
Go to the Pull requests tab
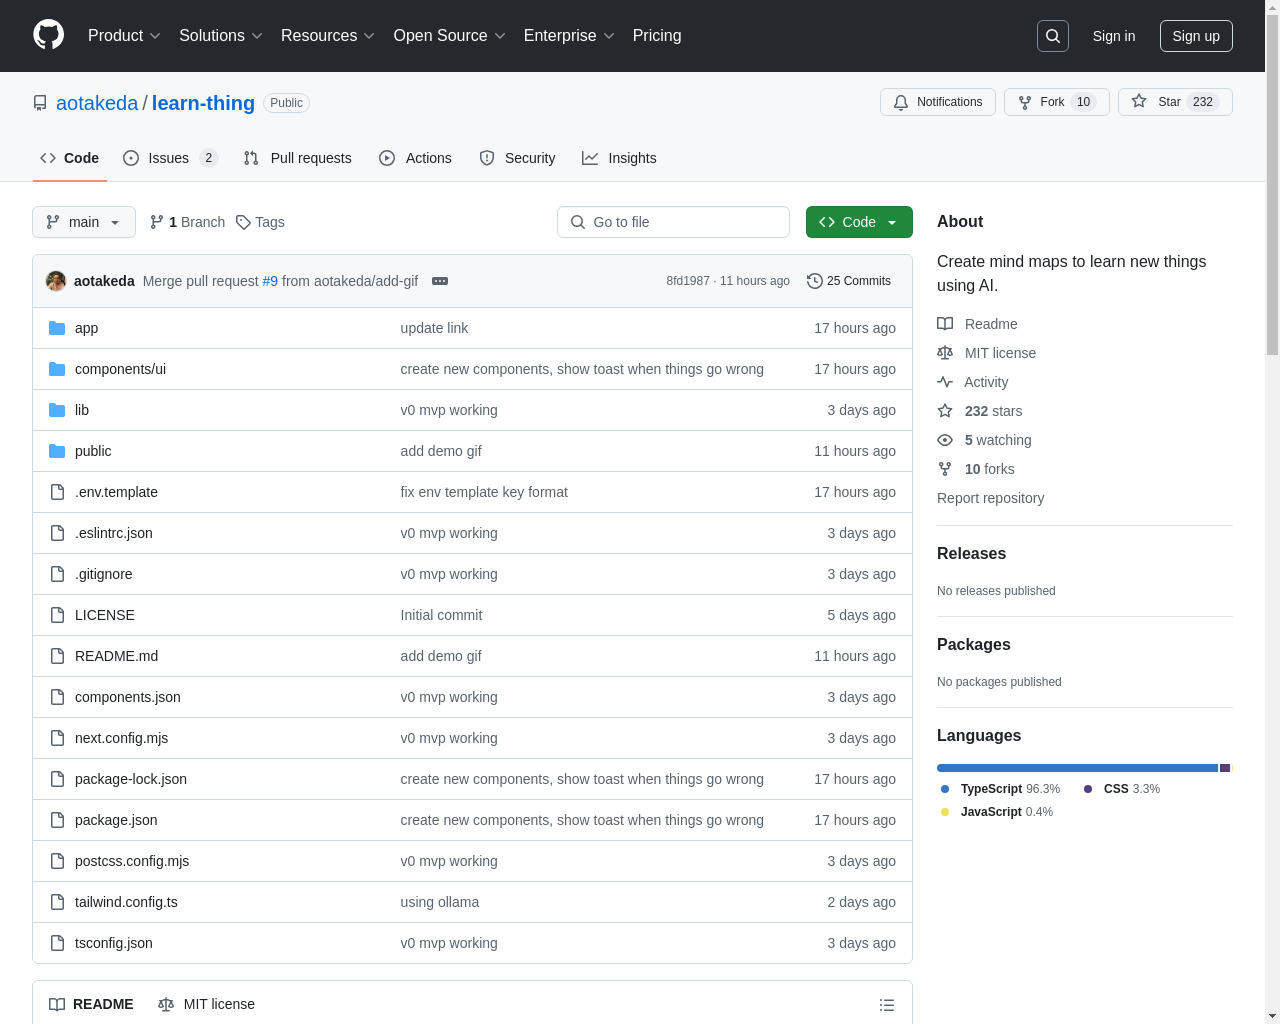[x=298, y=158]
